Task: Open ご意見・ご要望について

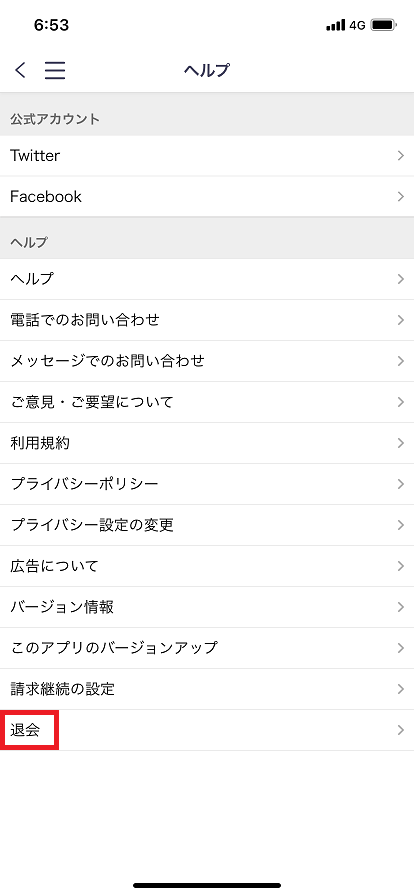Action: [207, 402]
